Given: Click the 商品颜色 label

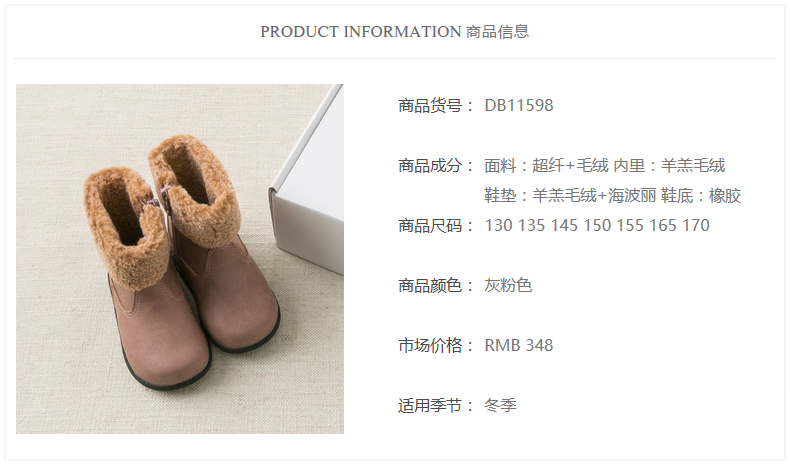Looking at the screenshot, I should (430, 285).
